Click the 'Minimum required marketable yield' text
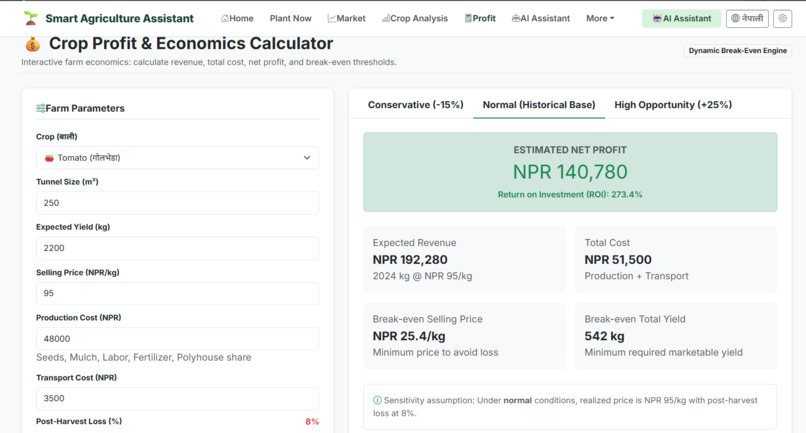 point(664,353)
